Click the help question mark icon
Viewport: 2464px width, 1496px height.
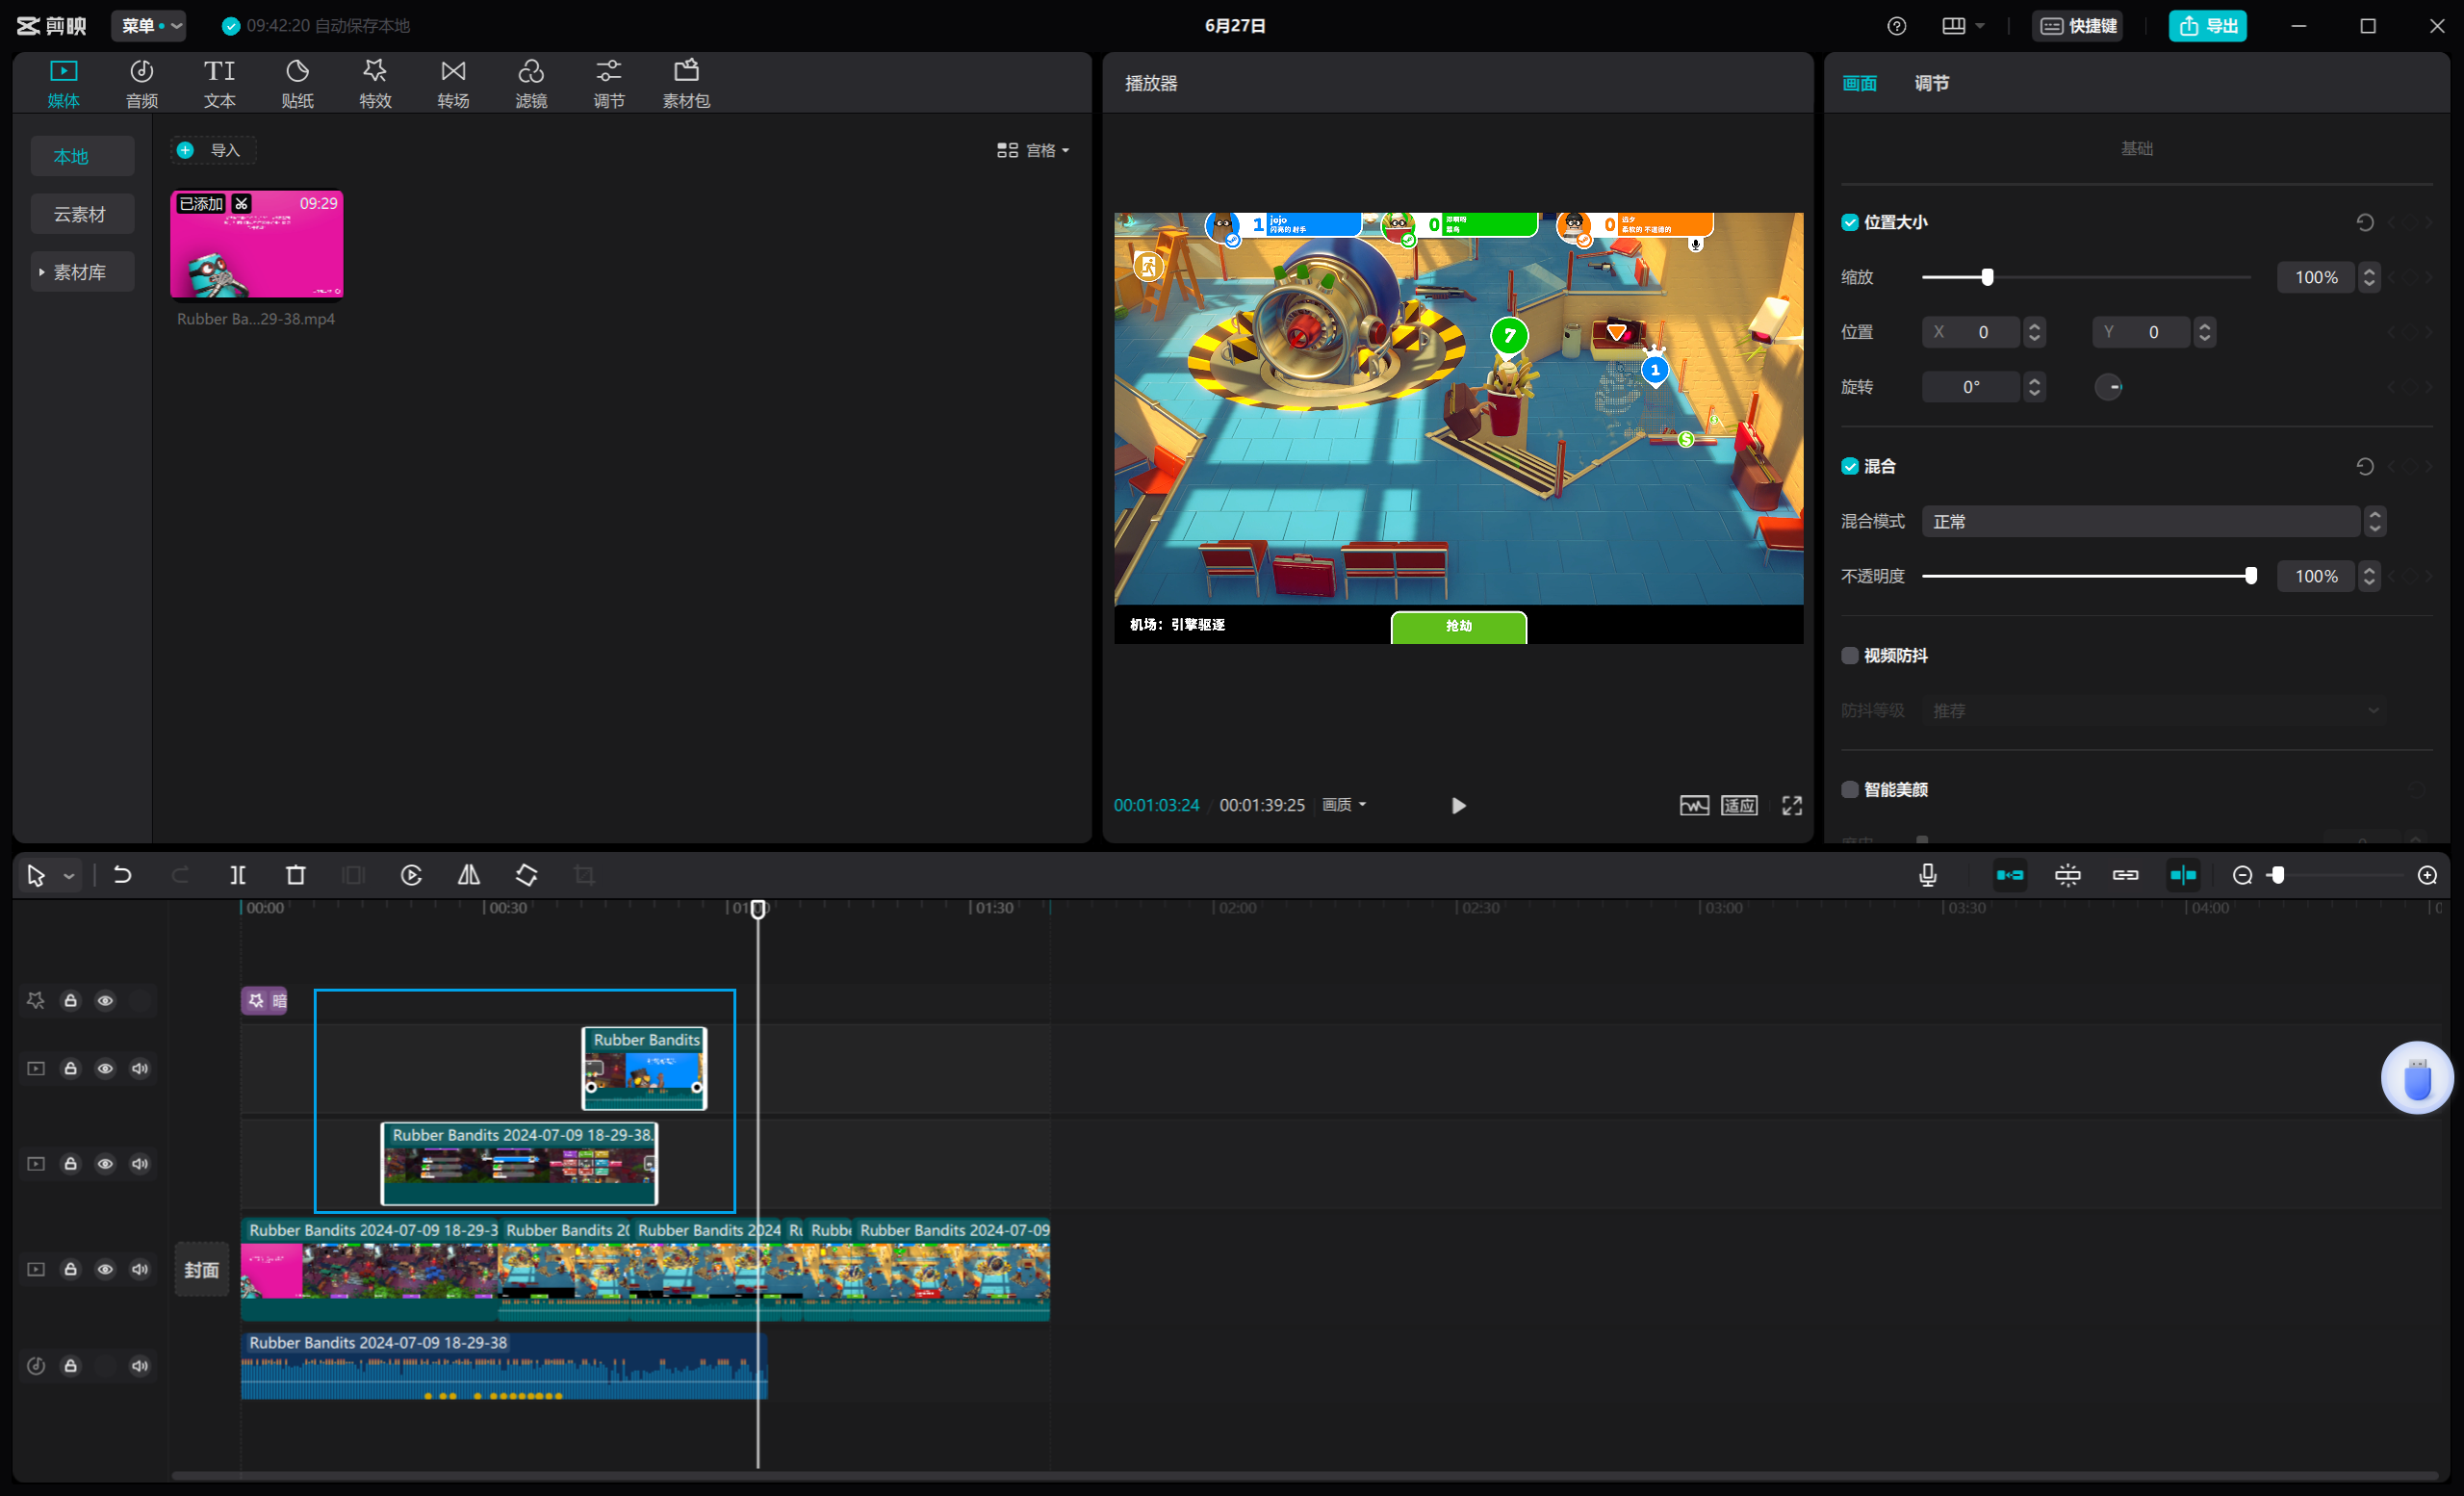[1896, 26]
